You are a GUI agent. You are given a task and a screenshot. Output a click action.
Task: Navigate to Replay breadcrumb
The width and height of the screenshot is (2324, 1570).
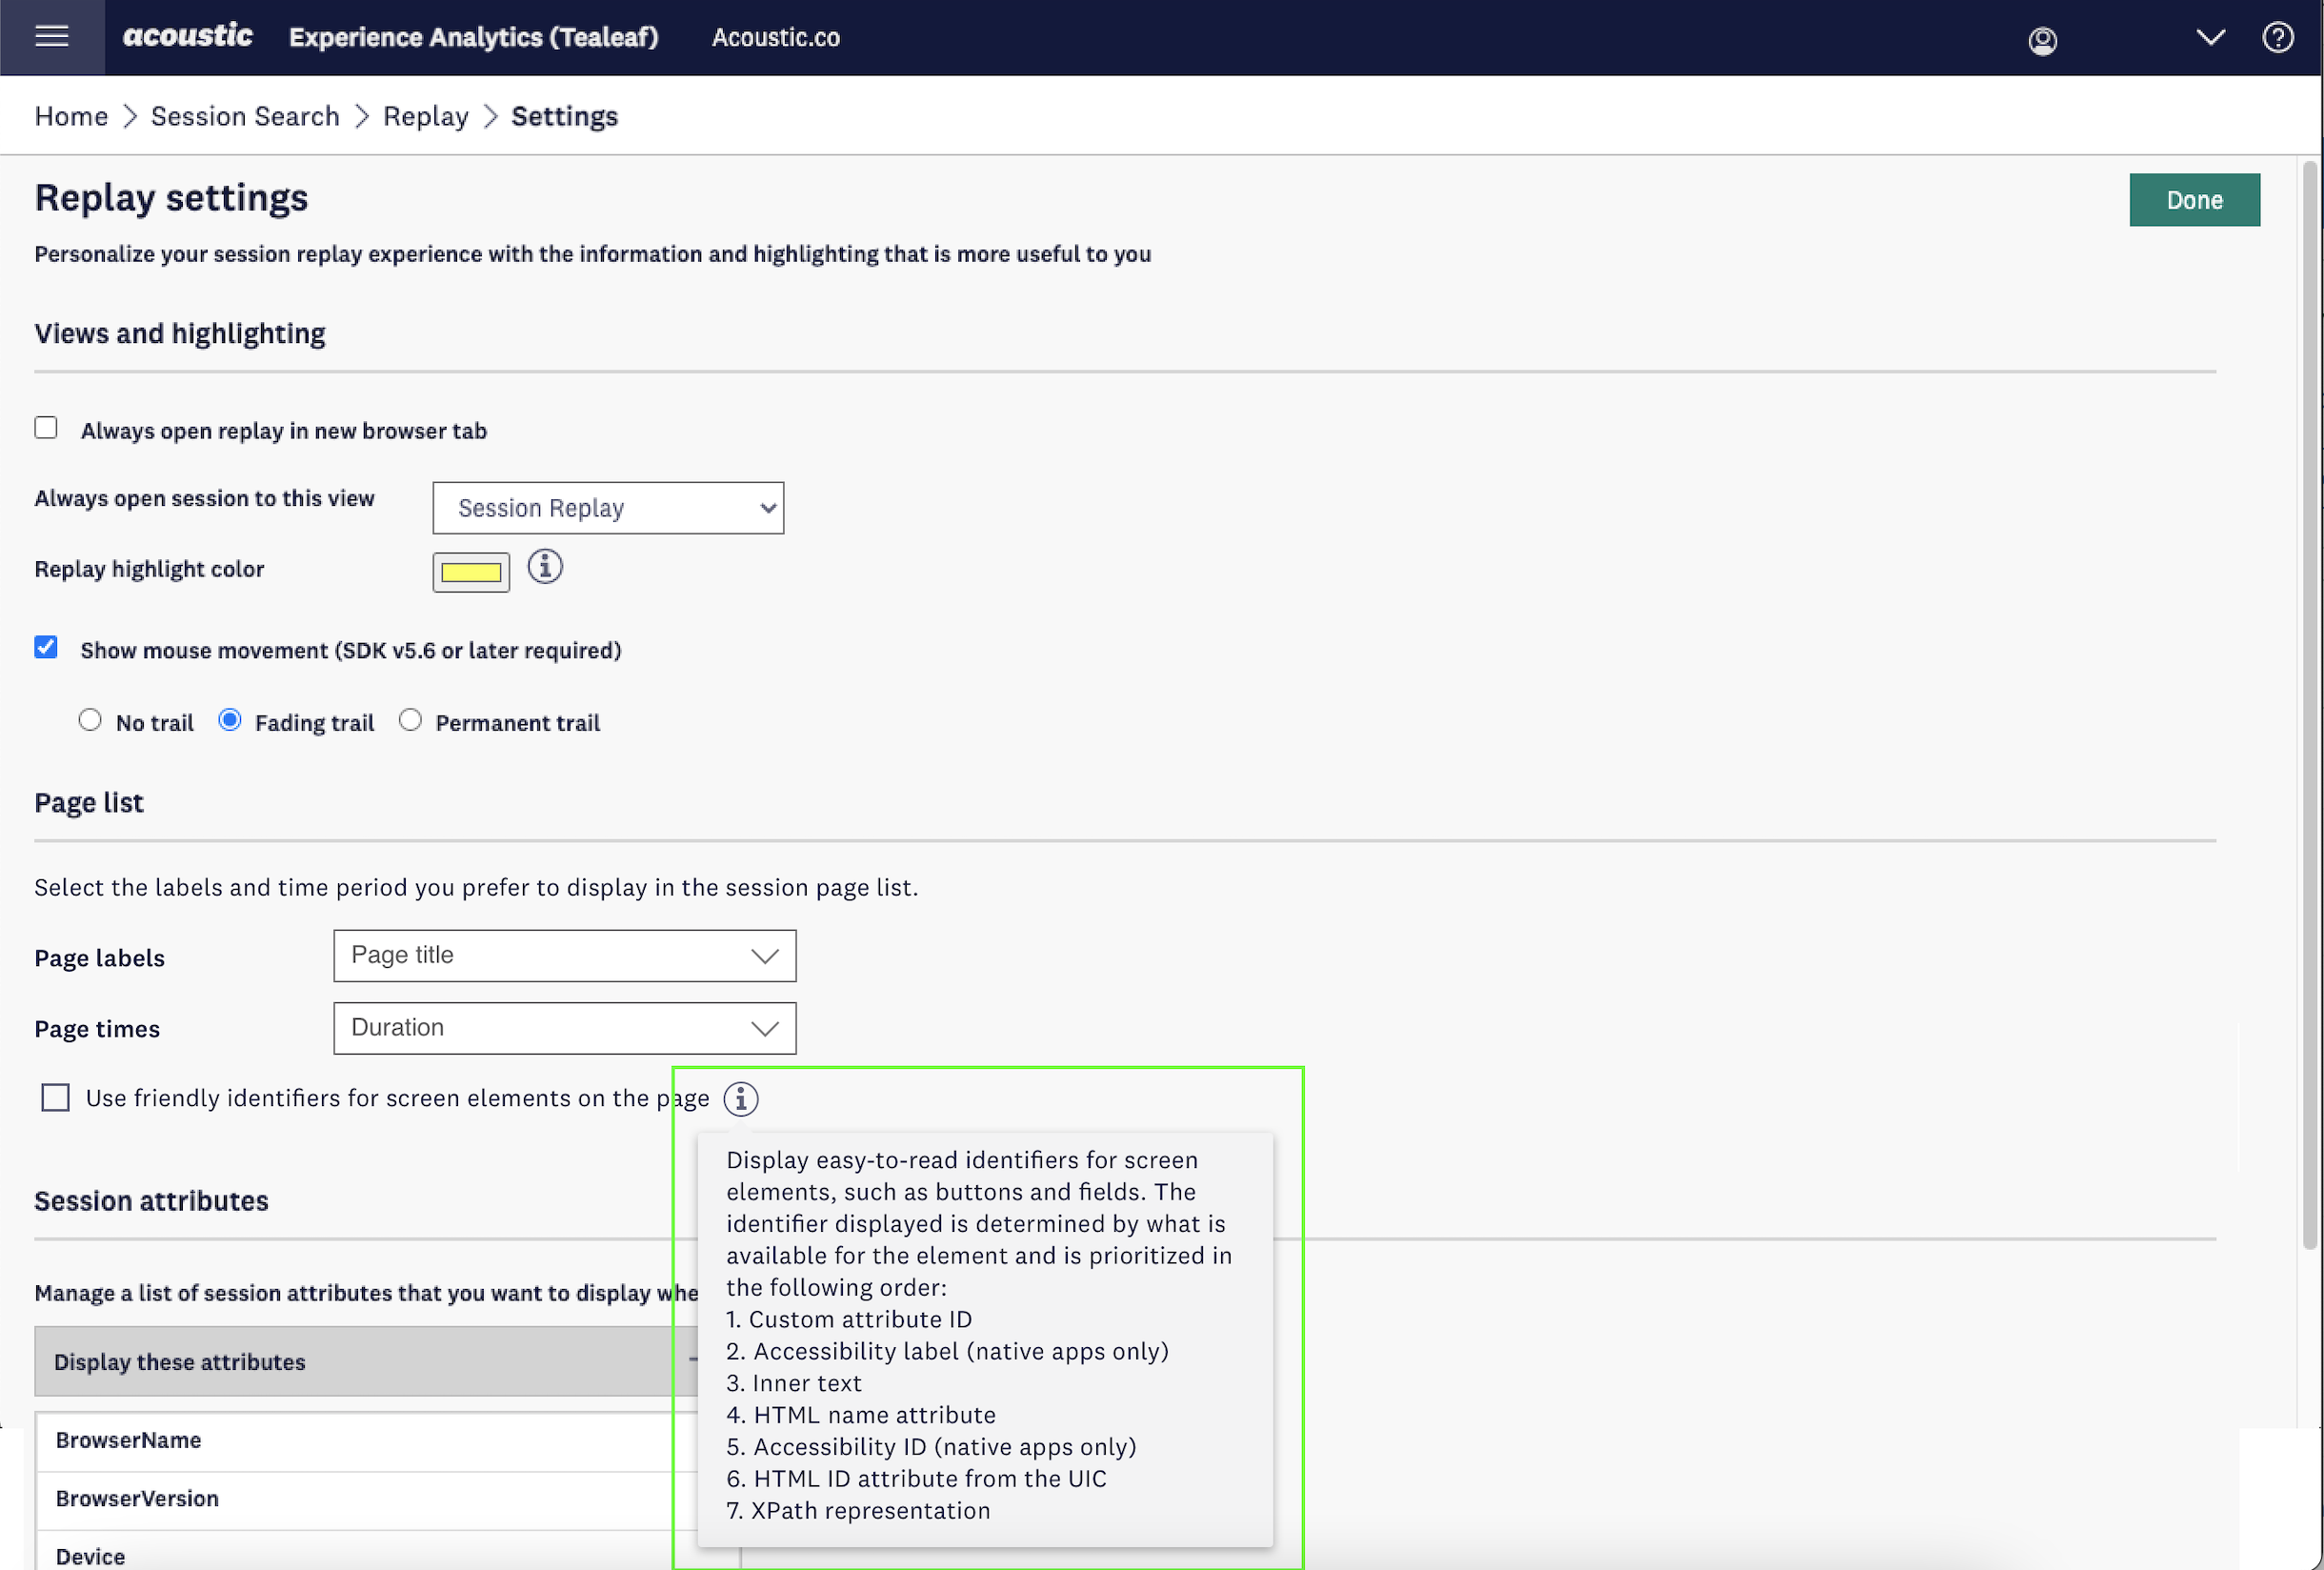tap(425, 117)
